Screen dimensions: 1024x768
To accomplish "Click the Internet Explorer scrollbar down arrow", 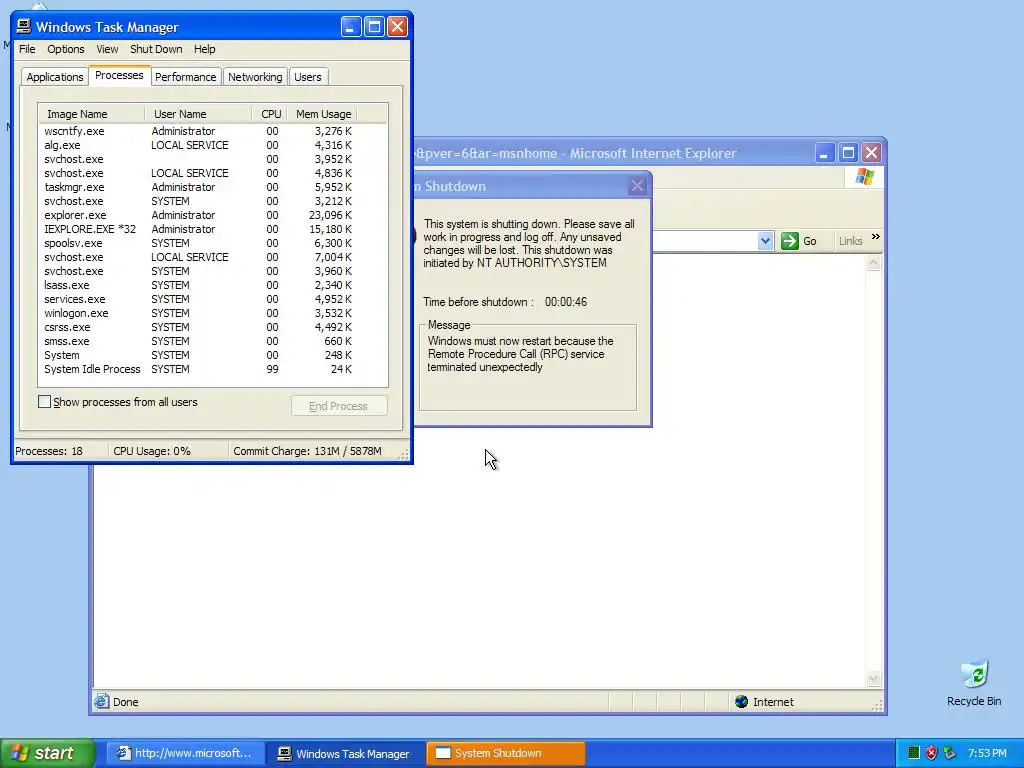I will (874, 679).
